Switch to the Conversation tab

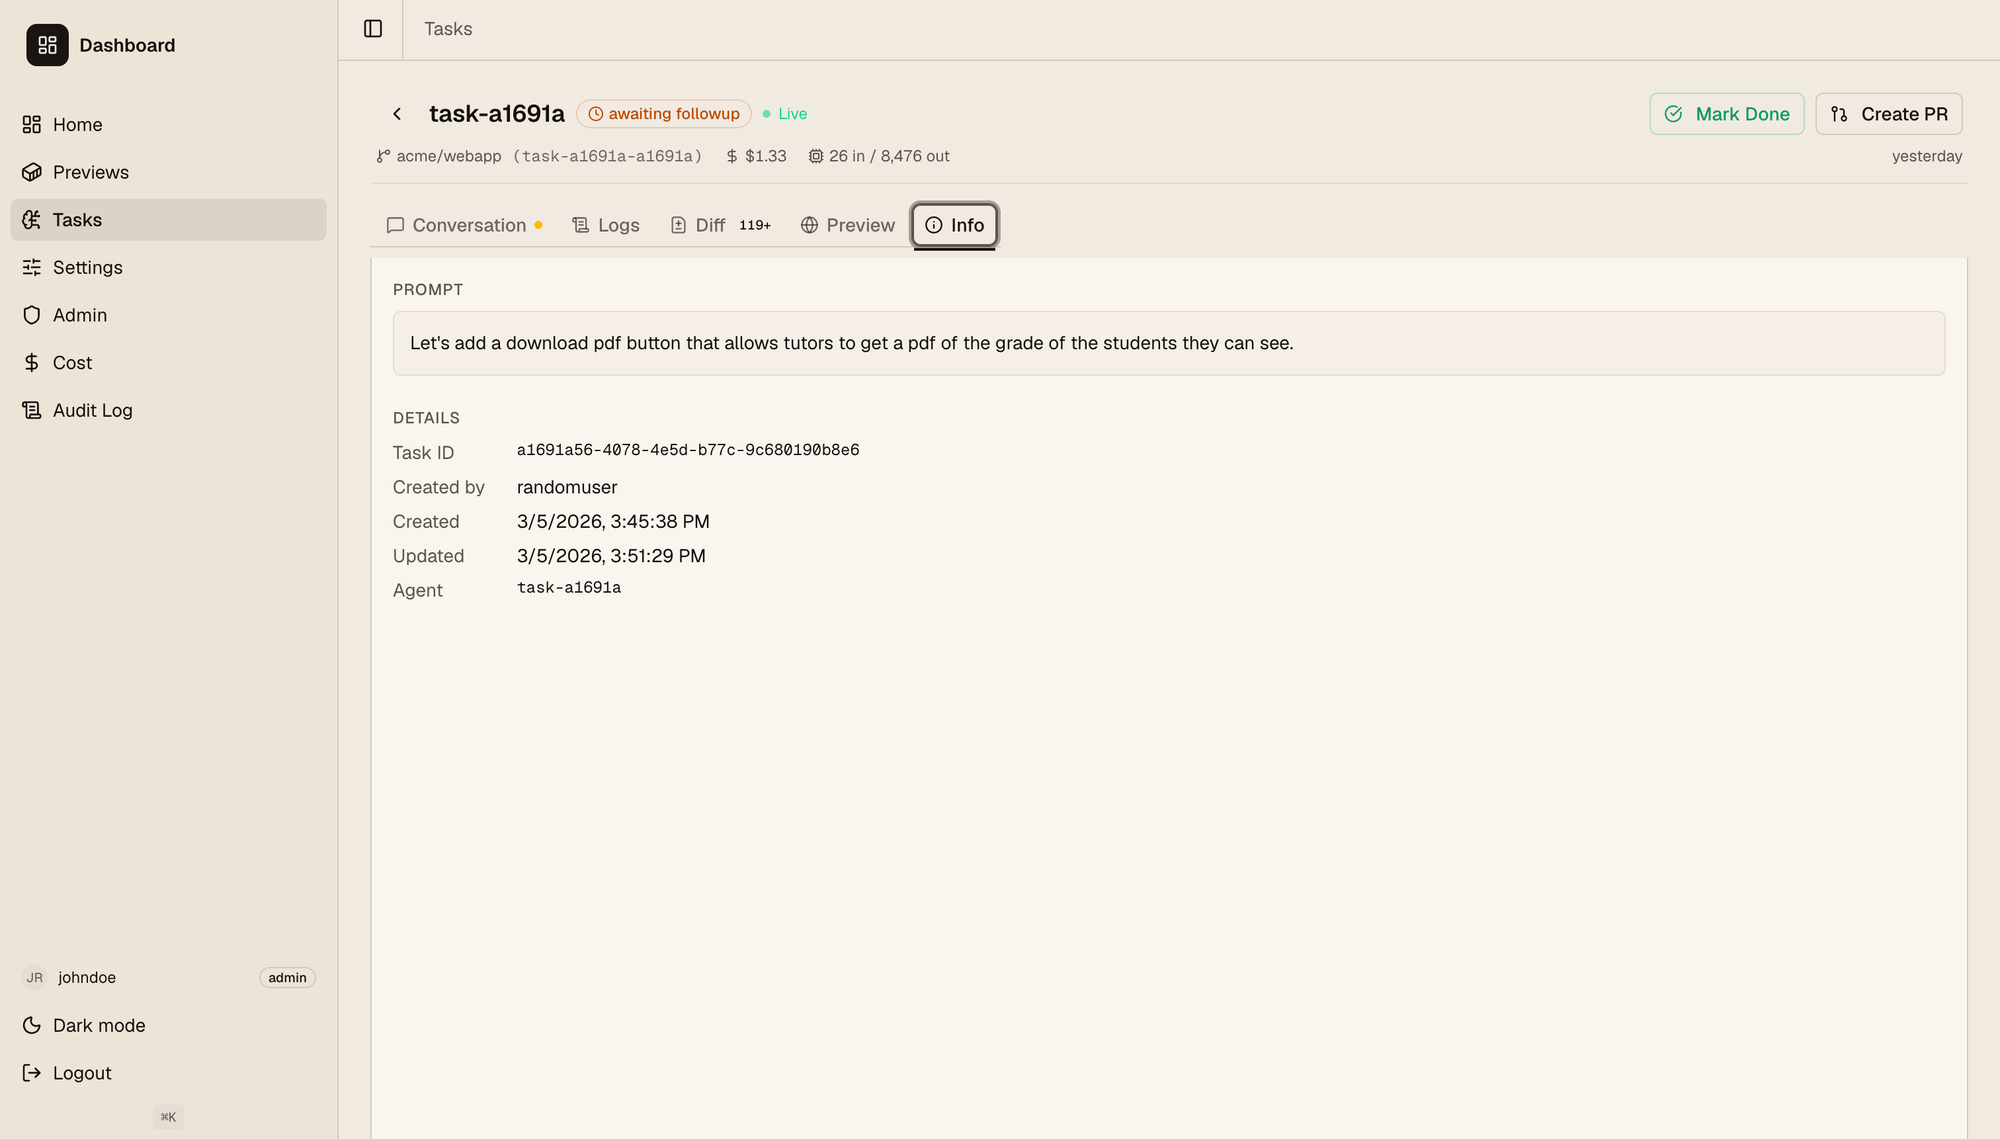click(x=468, y=225)
